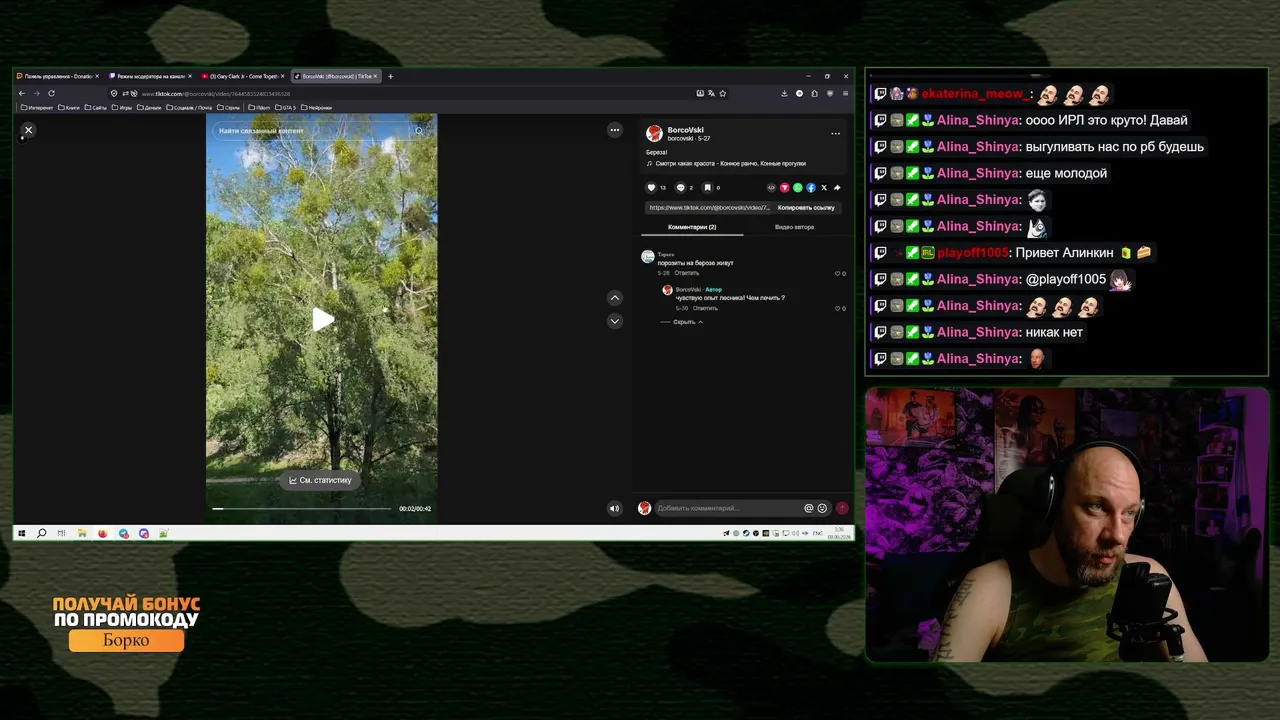Viewport: 1280px width, 720px height.
Task: Open the post options three-dot menu
Action: pyautogui.click(x=835, y=133)
